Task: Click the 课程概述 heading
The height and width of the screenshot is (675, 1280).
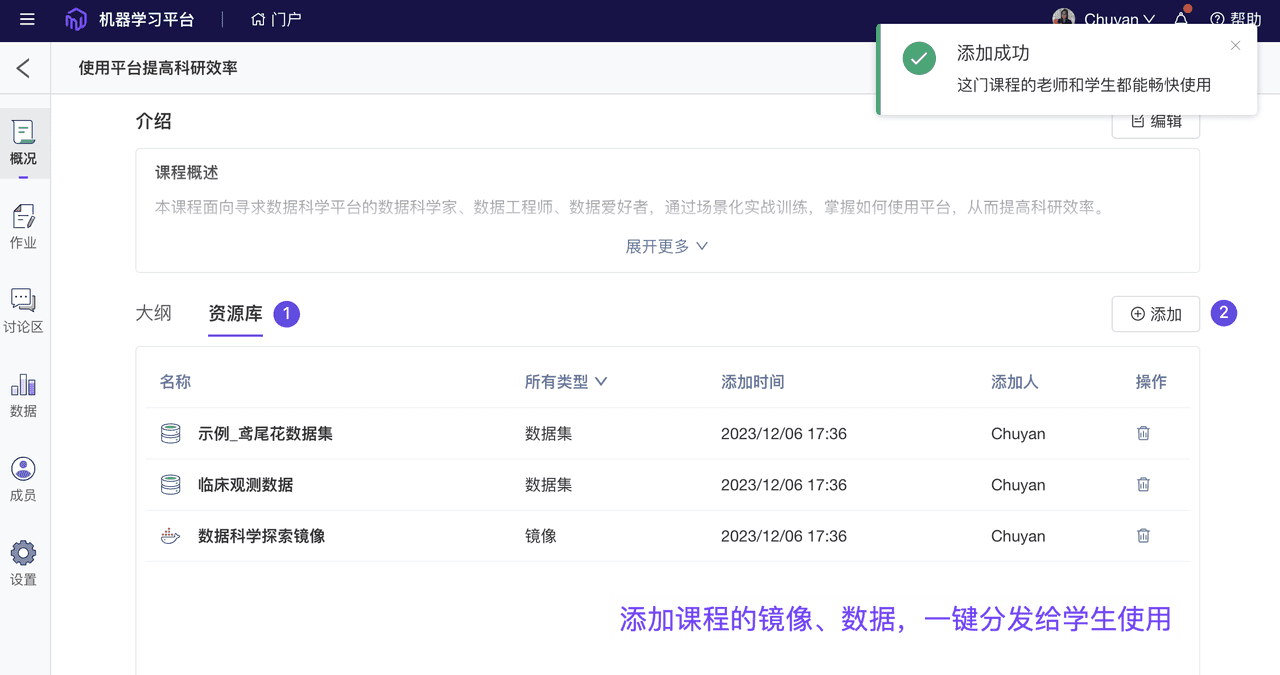Action: [186, 173]
